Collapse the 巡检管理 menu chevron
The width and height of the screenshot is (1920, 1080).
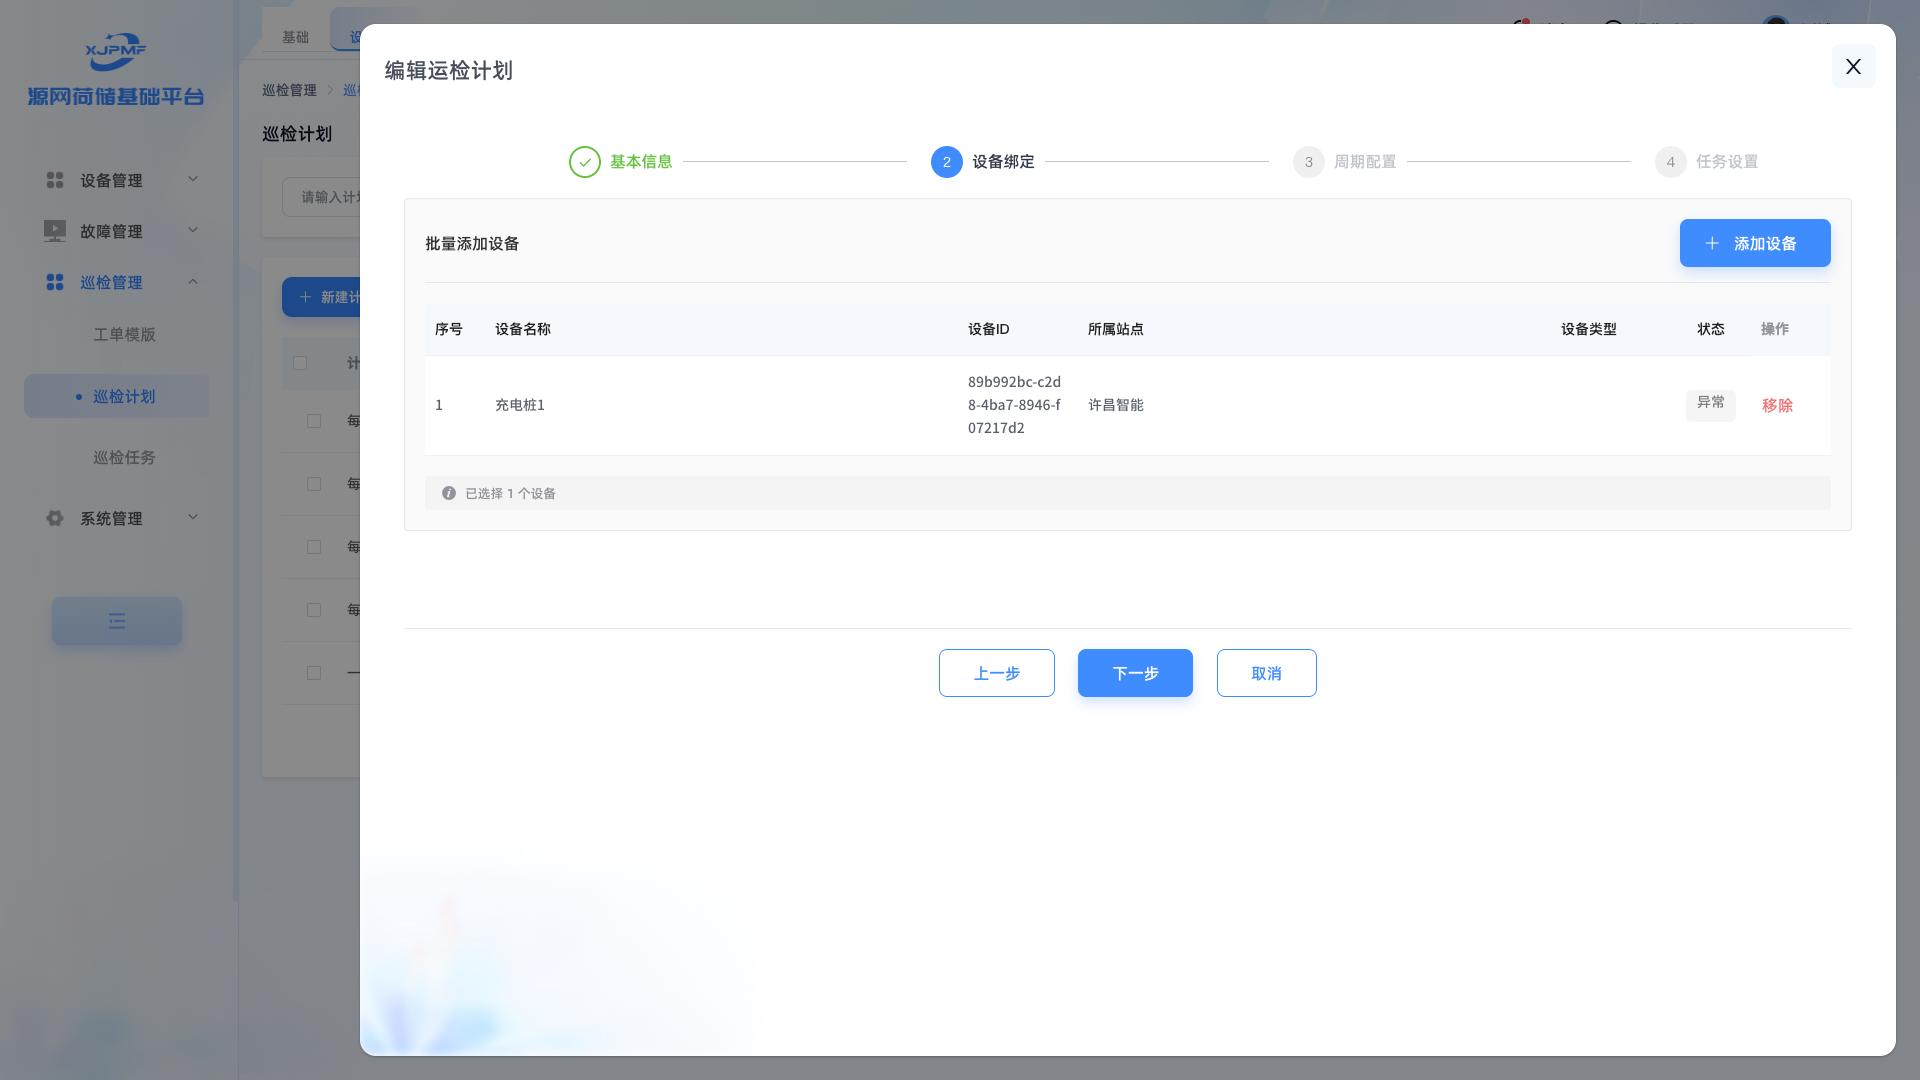point(193,281)
